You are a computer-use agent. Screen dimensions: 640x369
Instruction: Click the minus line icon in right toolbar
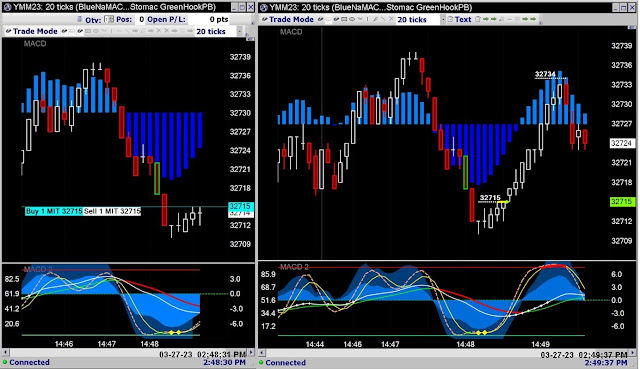[x=509, y=19]
